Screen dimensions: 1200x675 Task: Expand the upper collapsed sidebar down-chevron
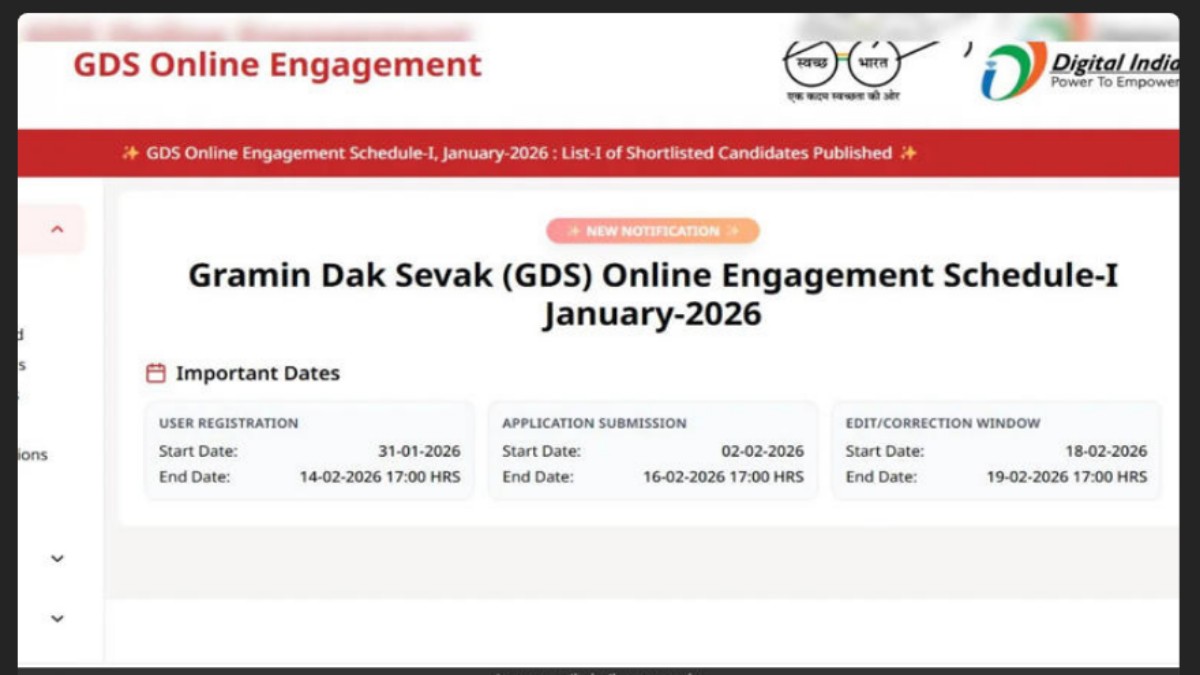[x=57, y=559]
